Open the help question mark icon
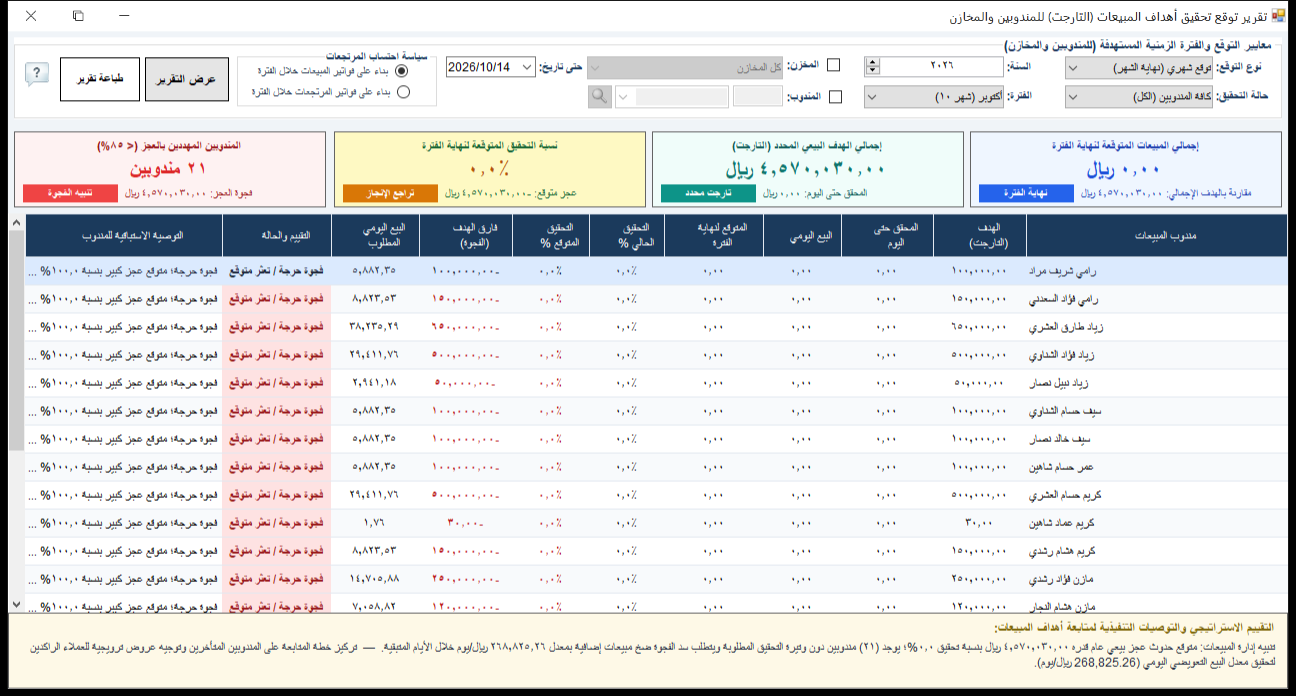Screen dimensions: 1296x696 point(37,75)
